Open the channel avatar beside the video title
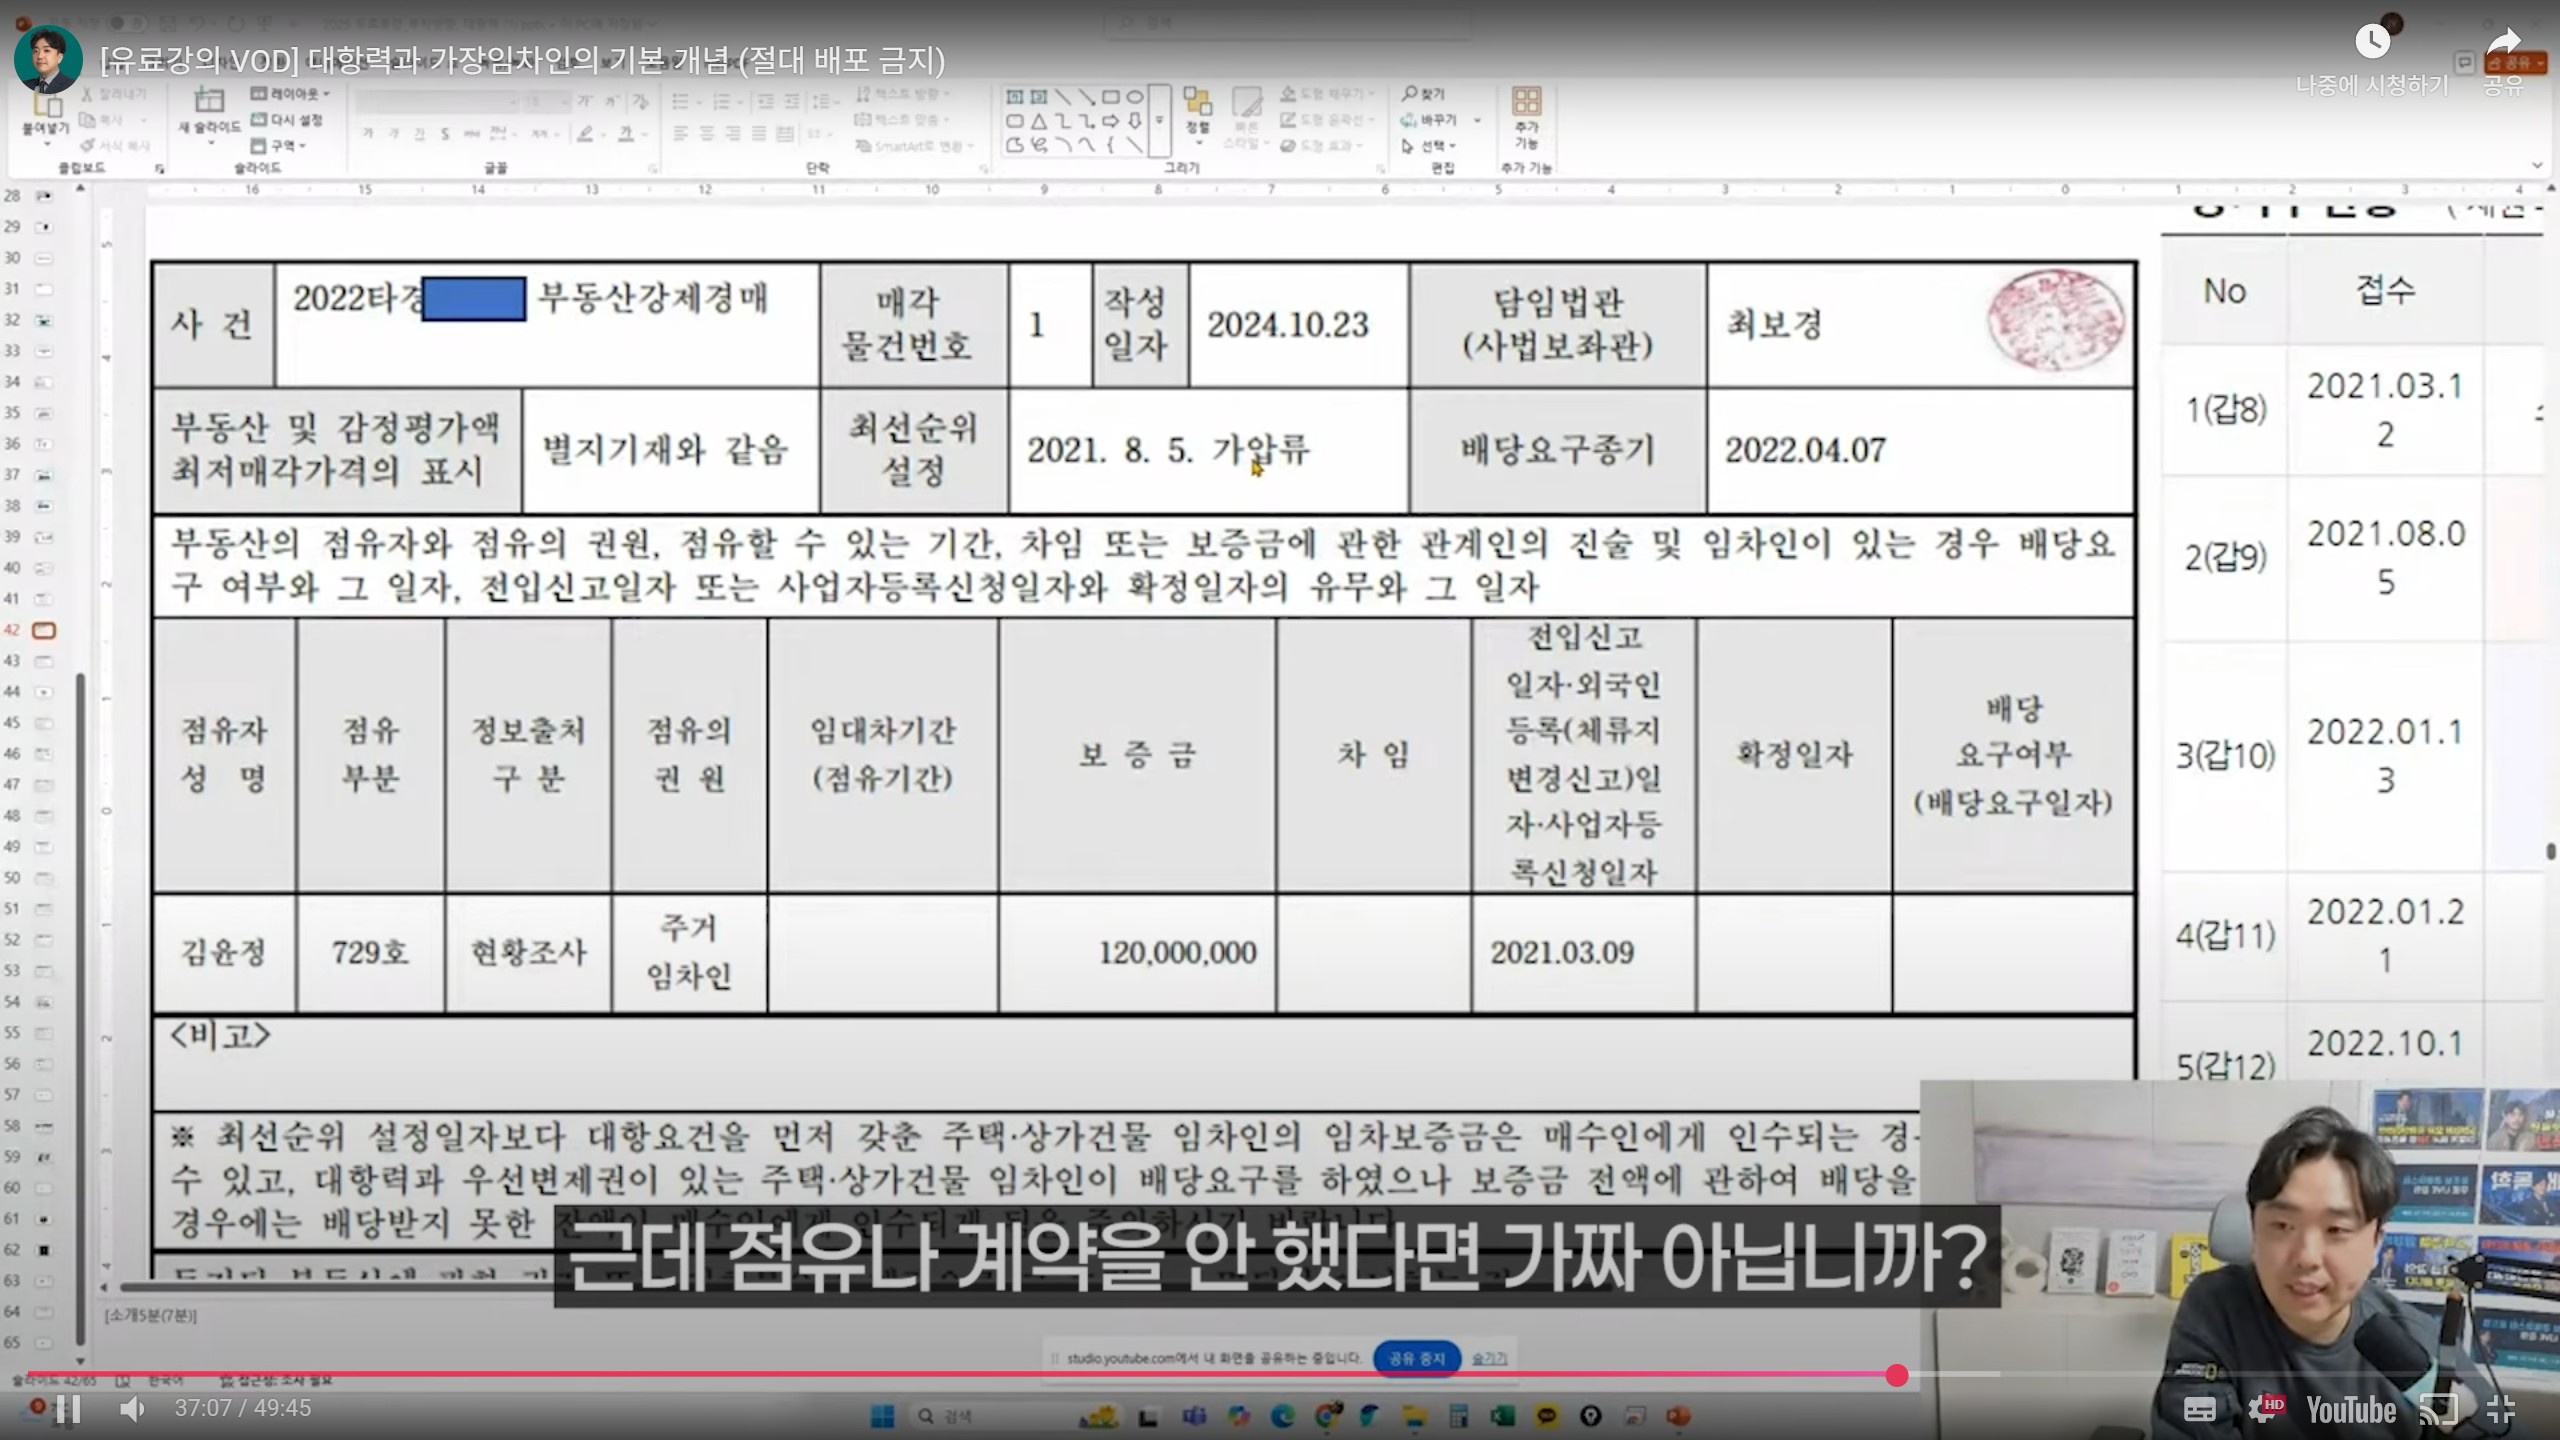 click(x=48, y=59)
